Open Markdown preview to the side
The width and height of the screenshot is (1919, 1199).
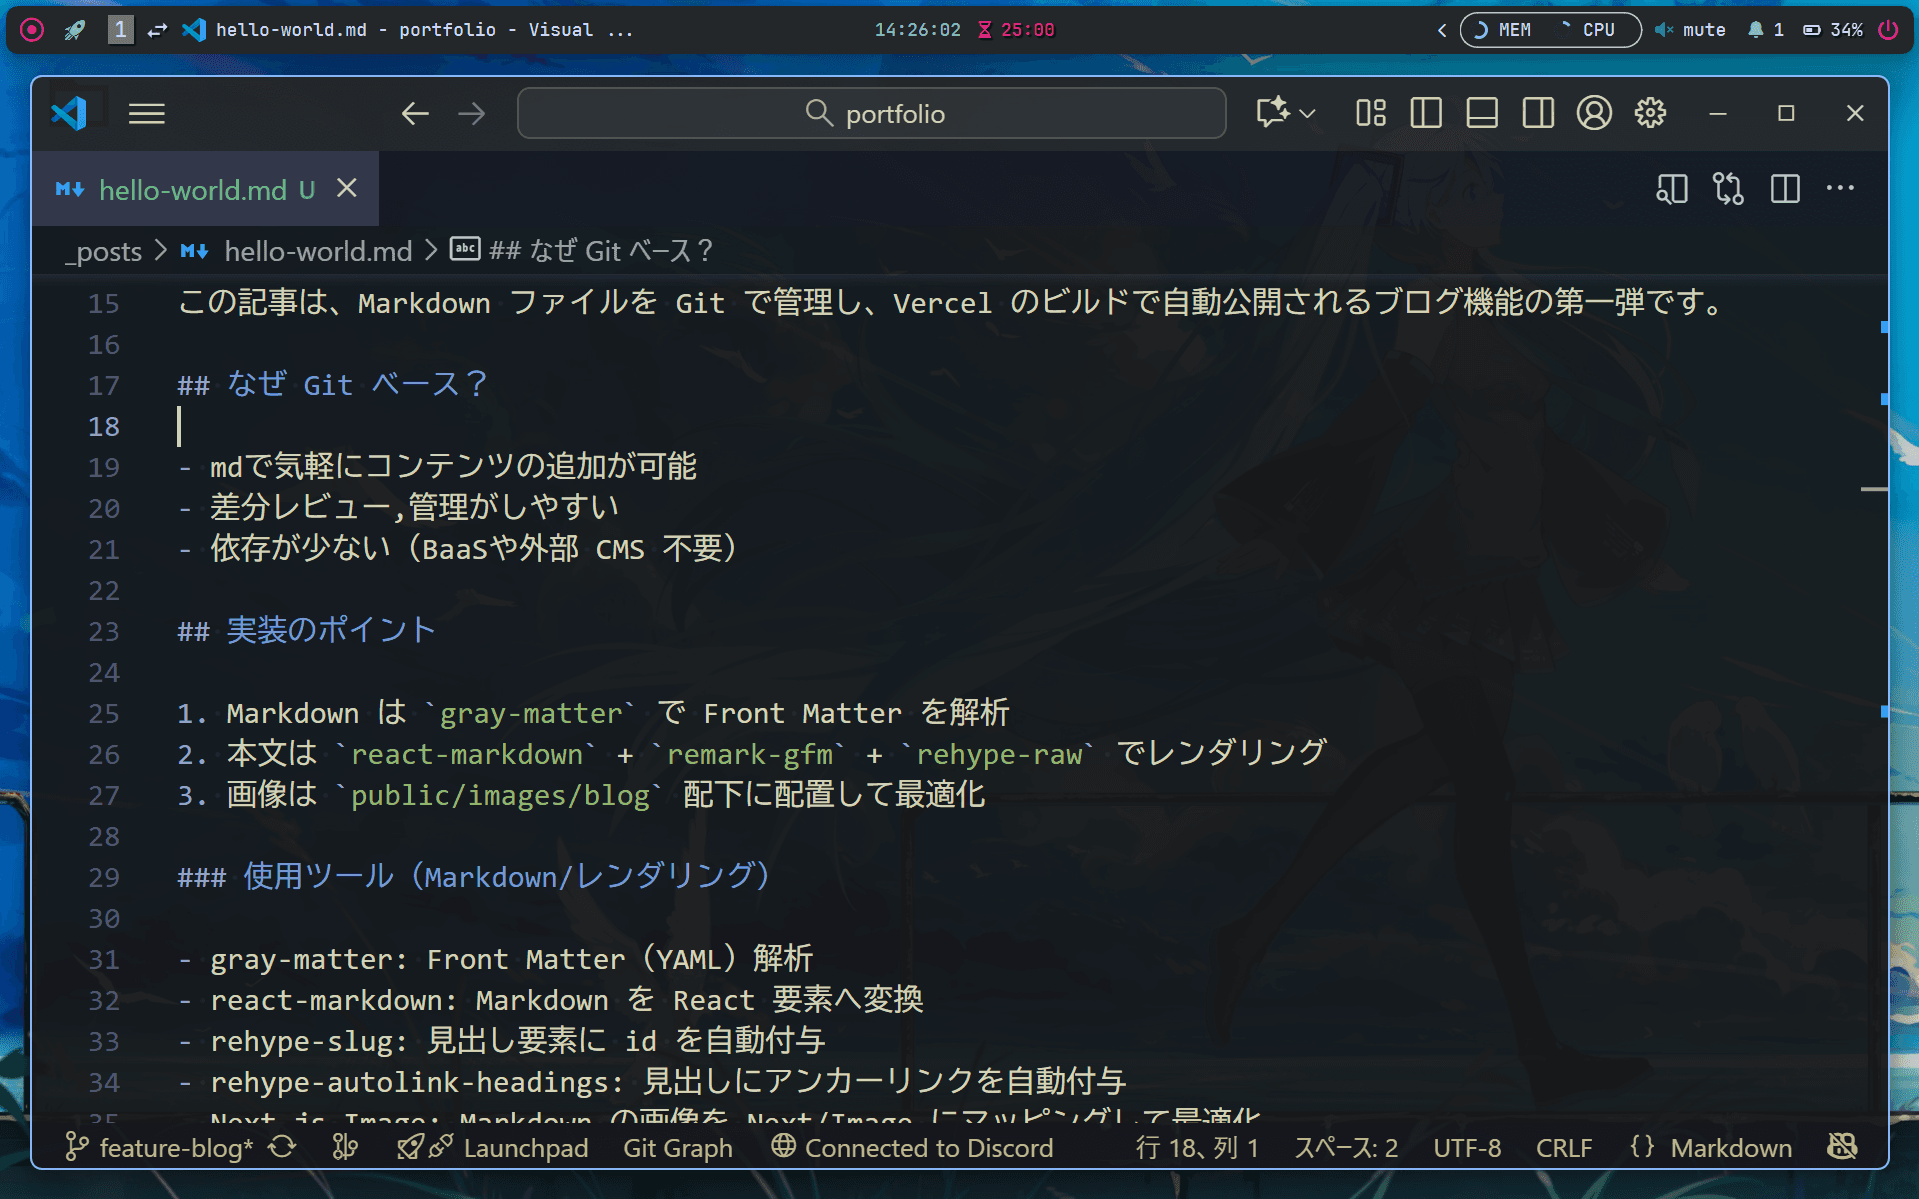click(x=1671, y=189)
